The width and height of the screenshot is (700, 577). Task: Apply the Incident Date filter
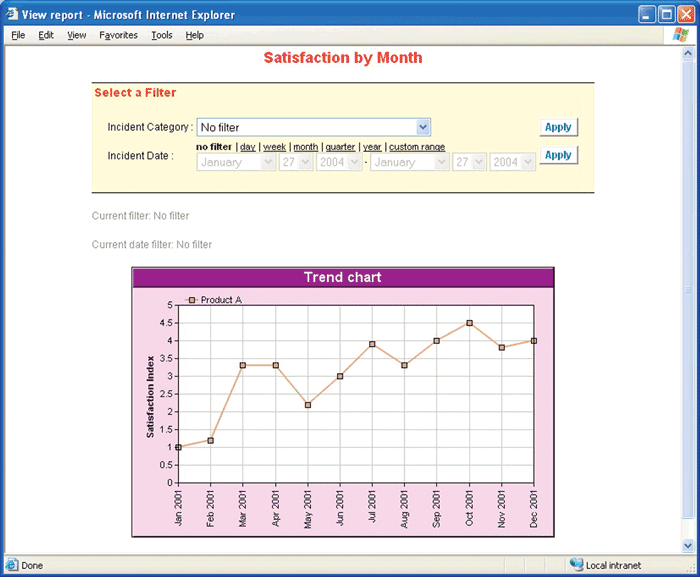(558, 155)
